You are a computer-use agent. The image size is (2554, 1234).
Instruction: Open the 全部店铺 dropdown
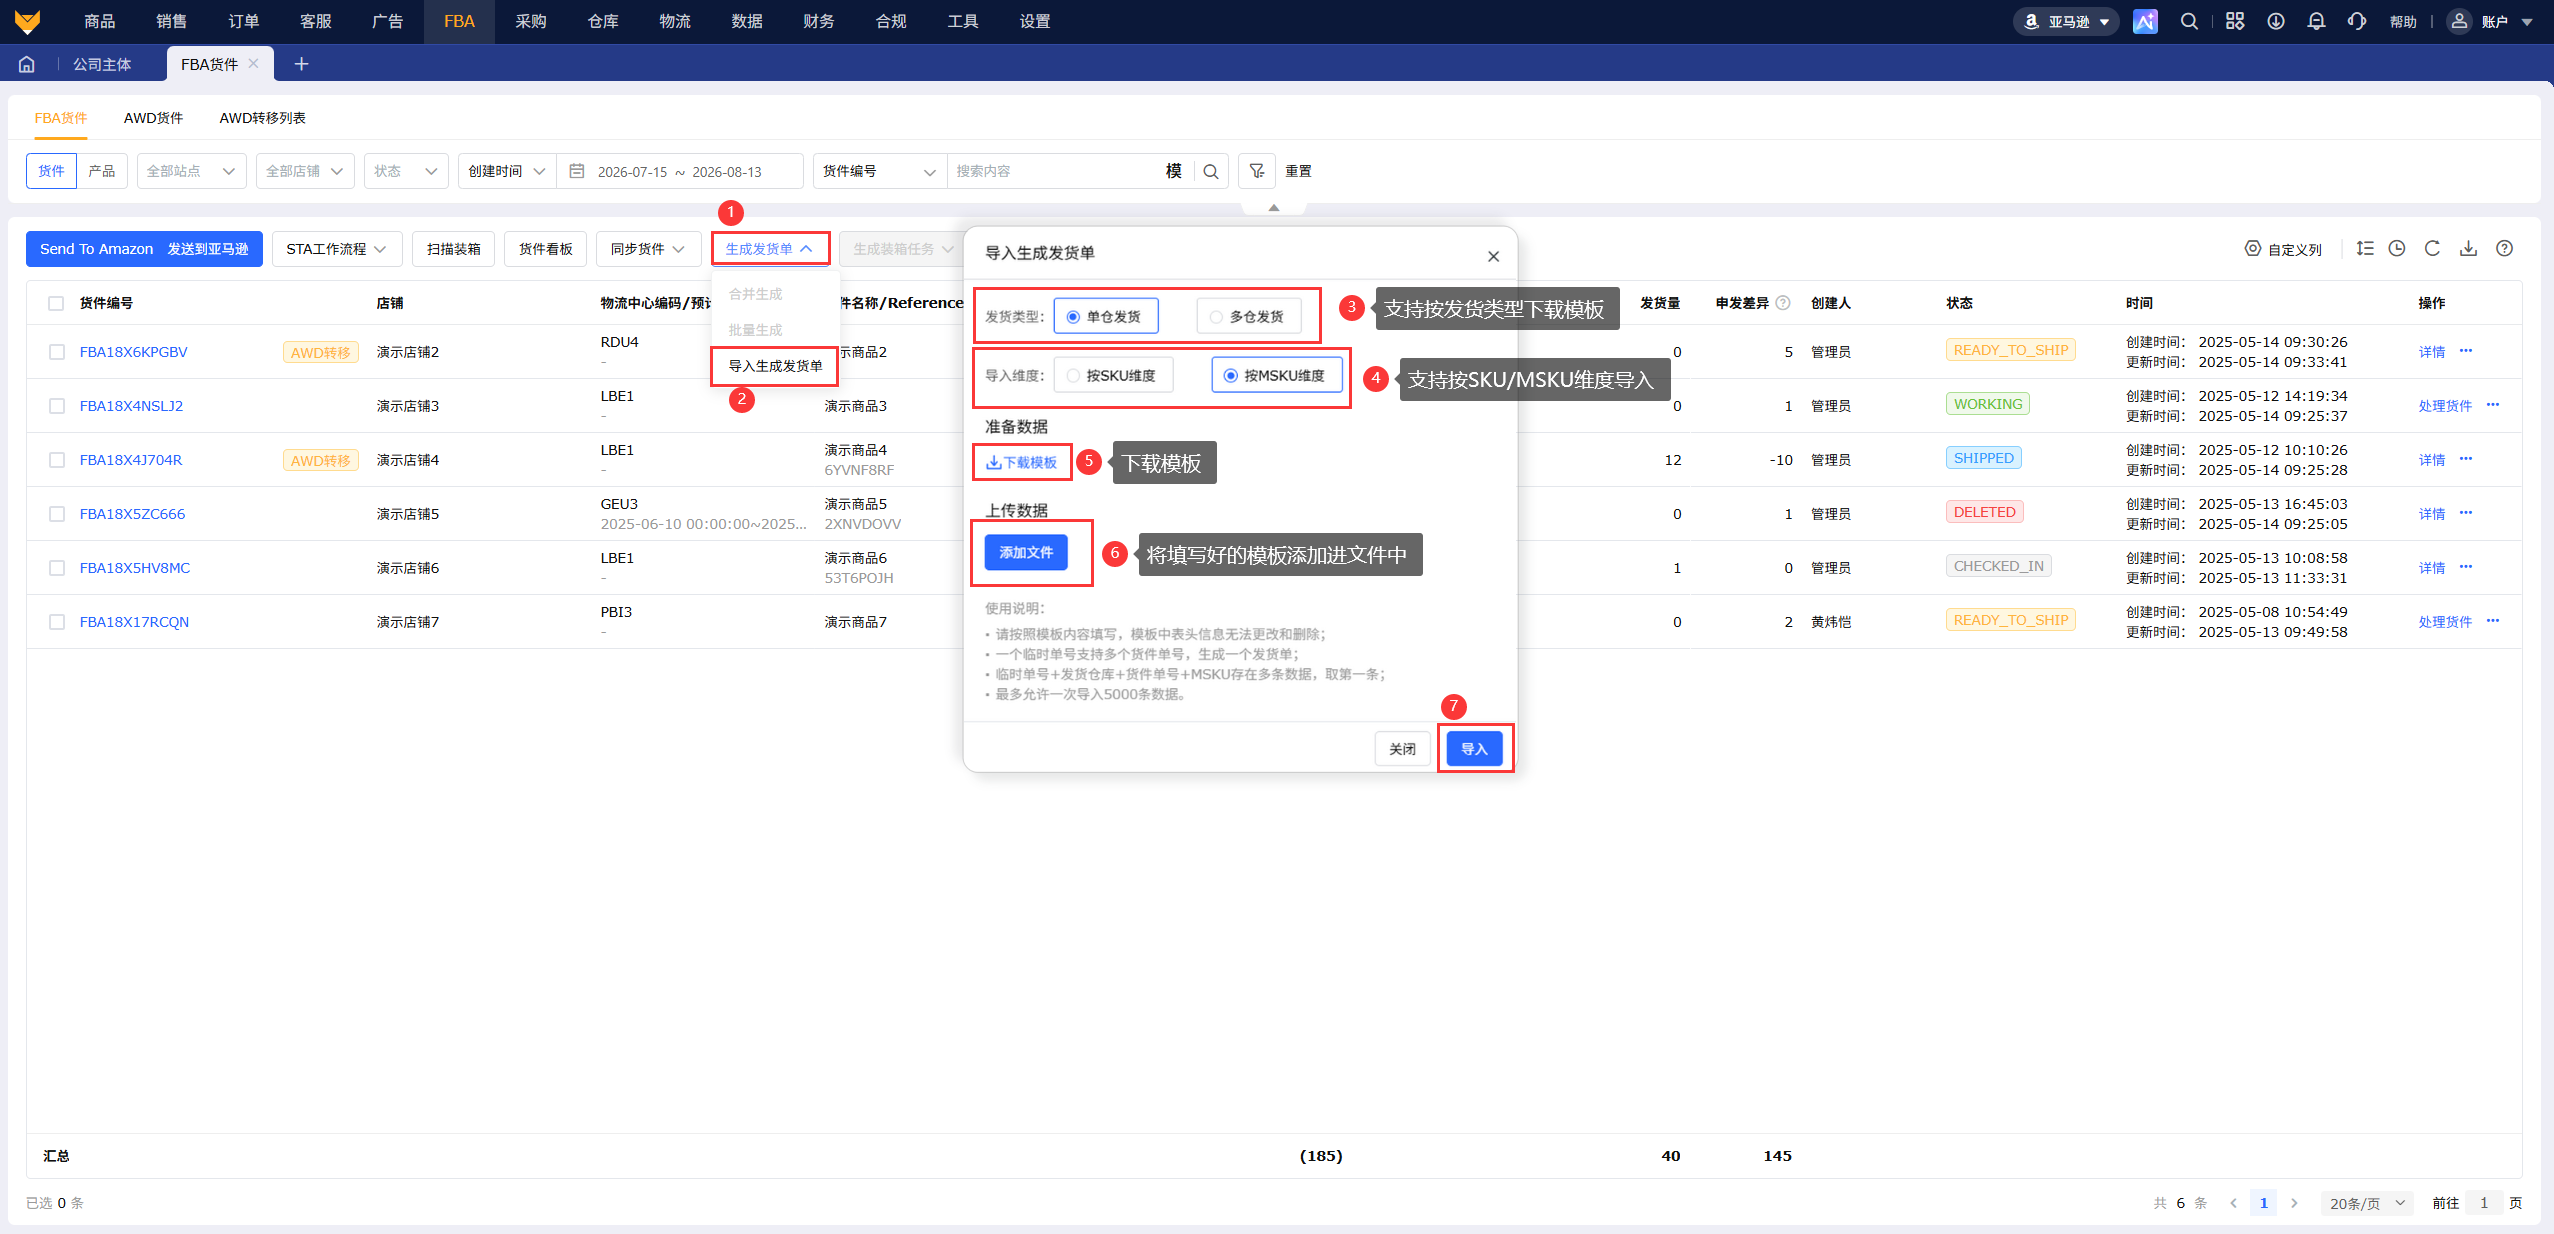coord(305,171)
